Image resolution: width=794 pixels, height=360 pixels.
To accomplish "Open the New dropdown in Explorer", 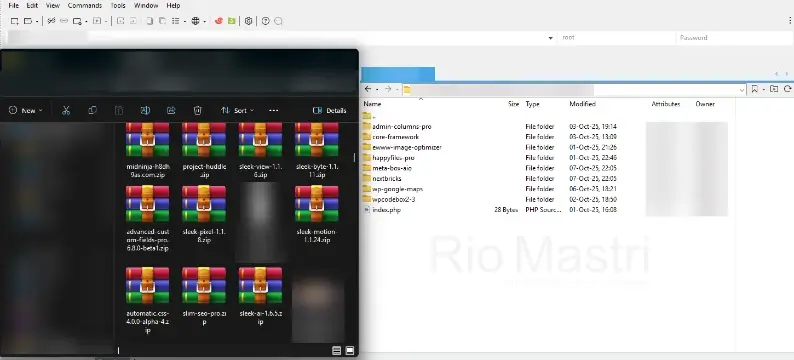I will pos(26,110).
